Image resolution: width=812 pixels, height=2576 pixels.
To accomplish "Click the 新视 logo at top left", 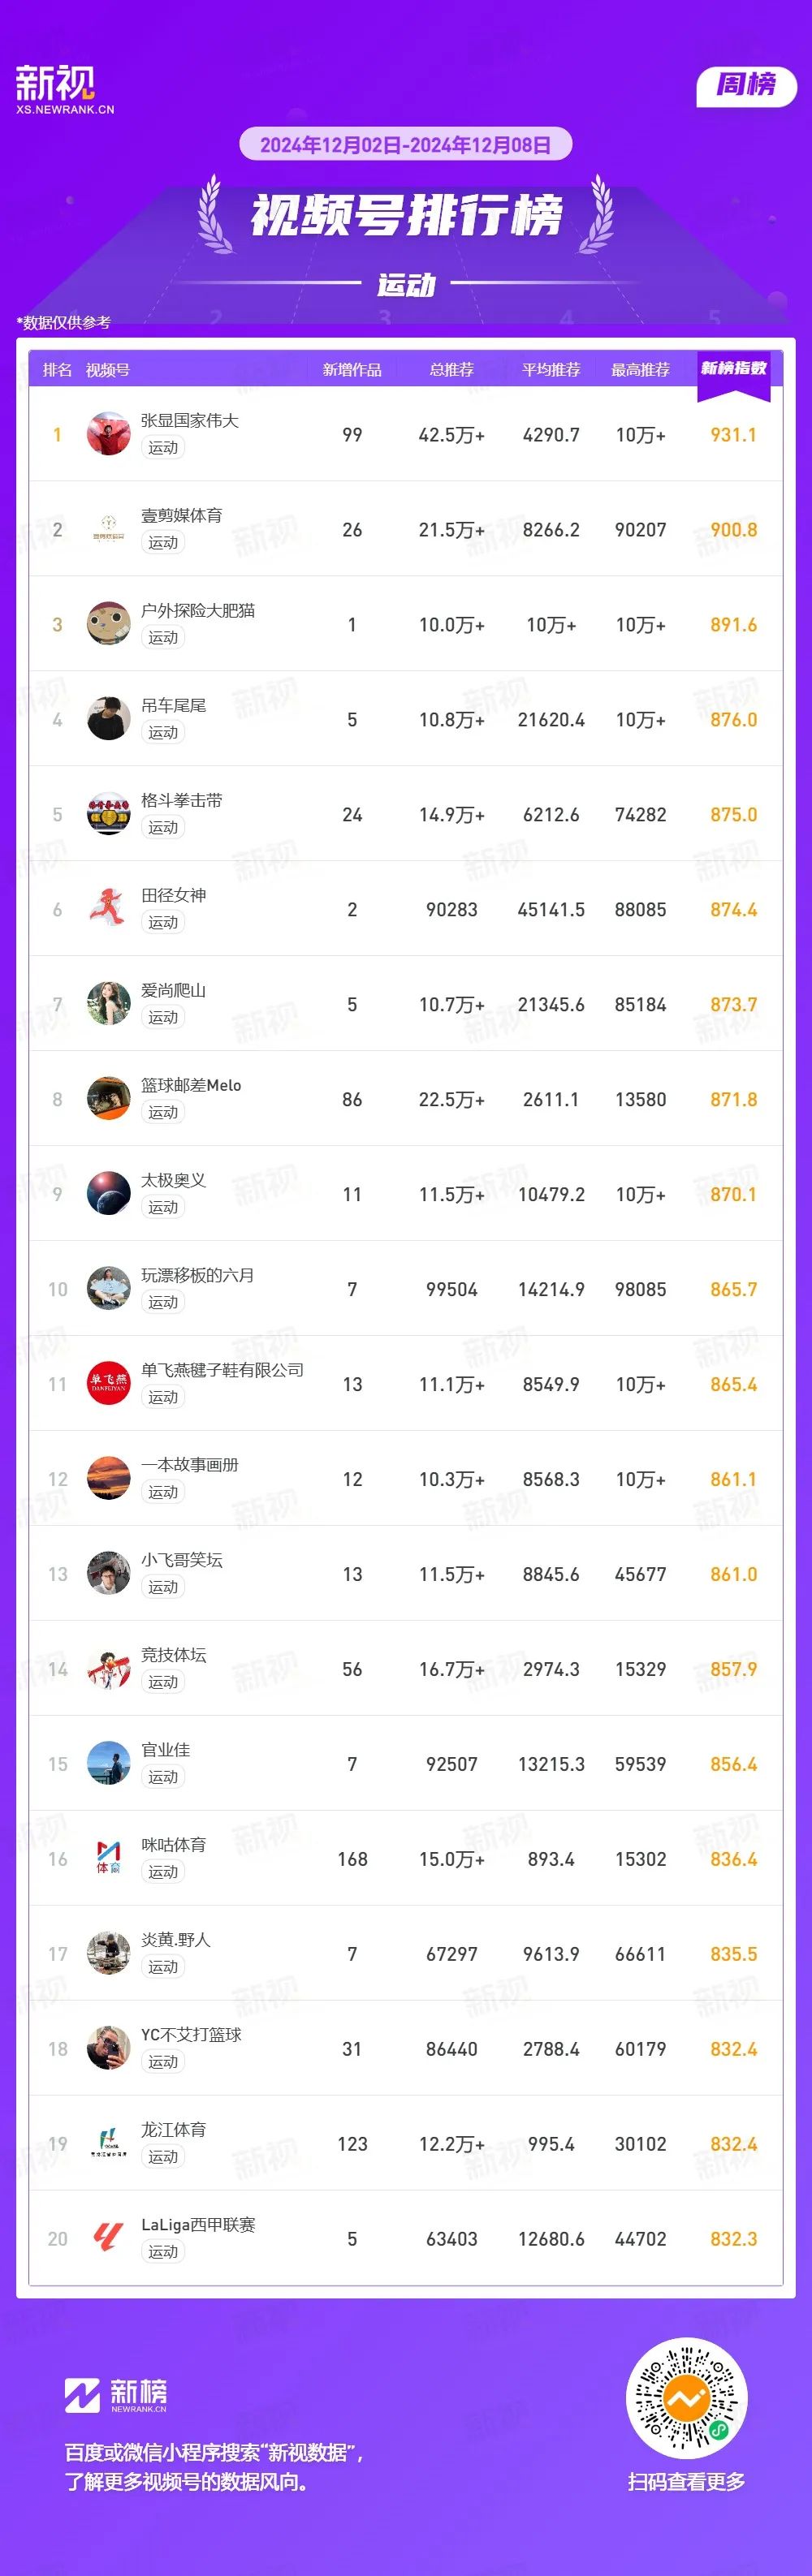I will coord(65,90).
